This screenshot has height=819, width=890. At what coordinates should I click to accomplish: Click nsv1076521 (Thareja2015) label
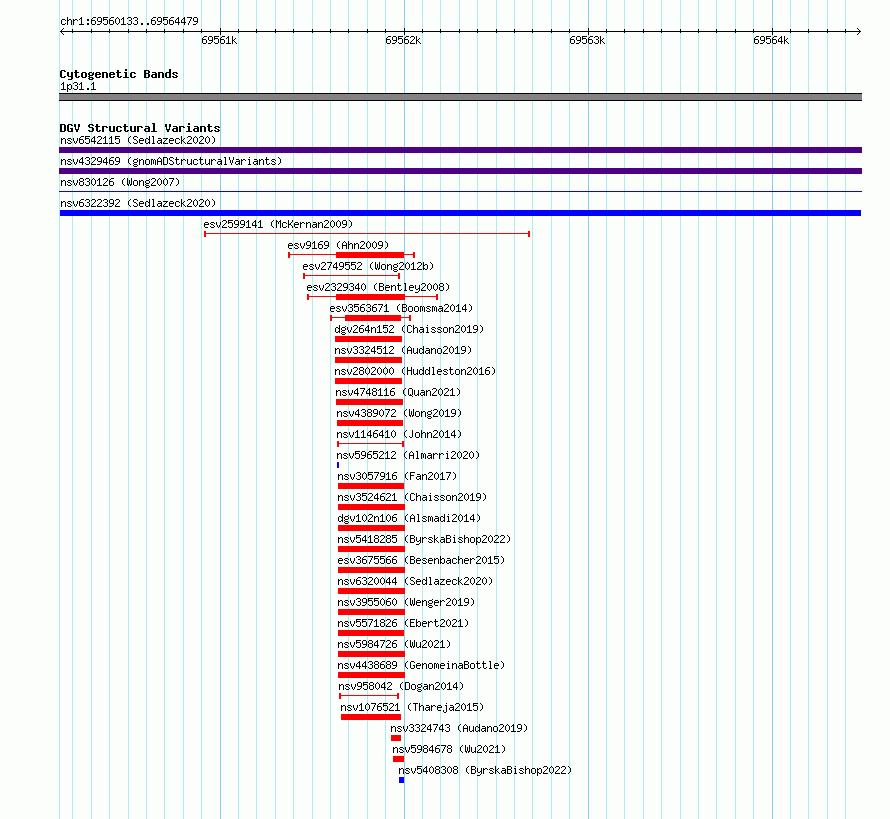point(412,707)
